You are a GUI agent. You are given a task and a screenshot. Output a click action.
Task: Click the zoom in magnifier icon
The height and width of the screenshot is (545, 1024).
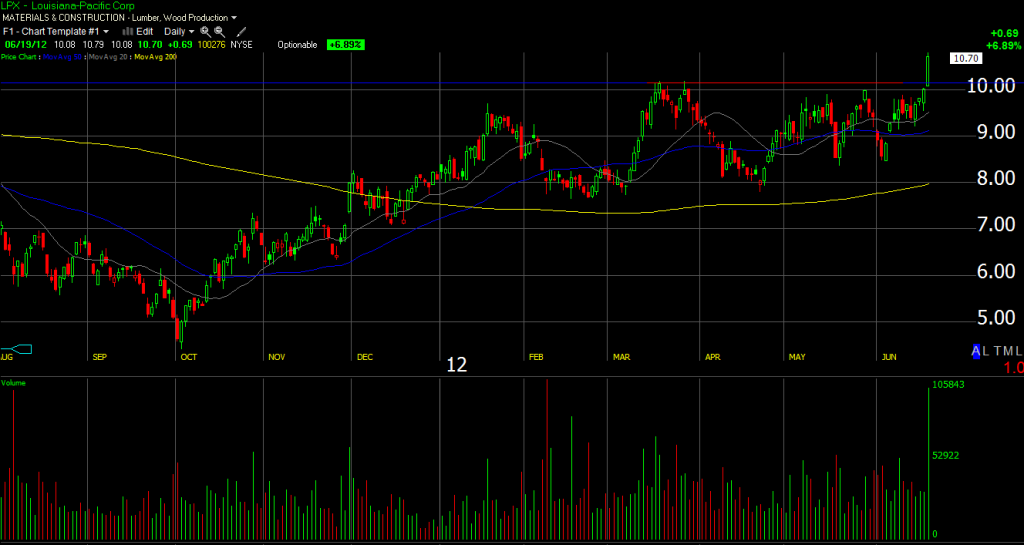[x=205, y=32]
